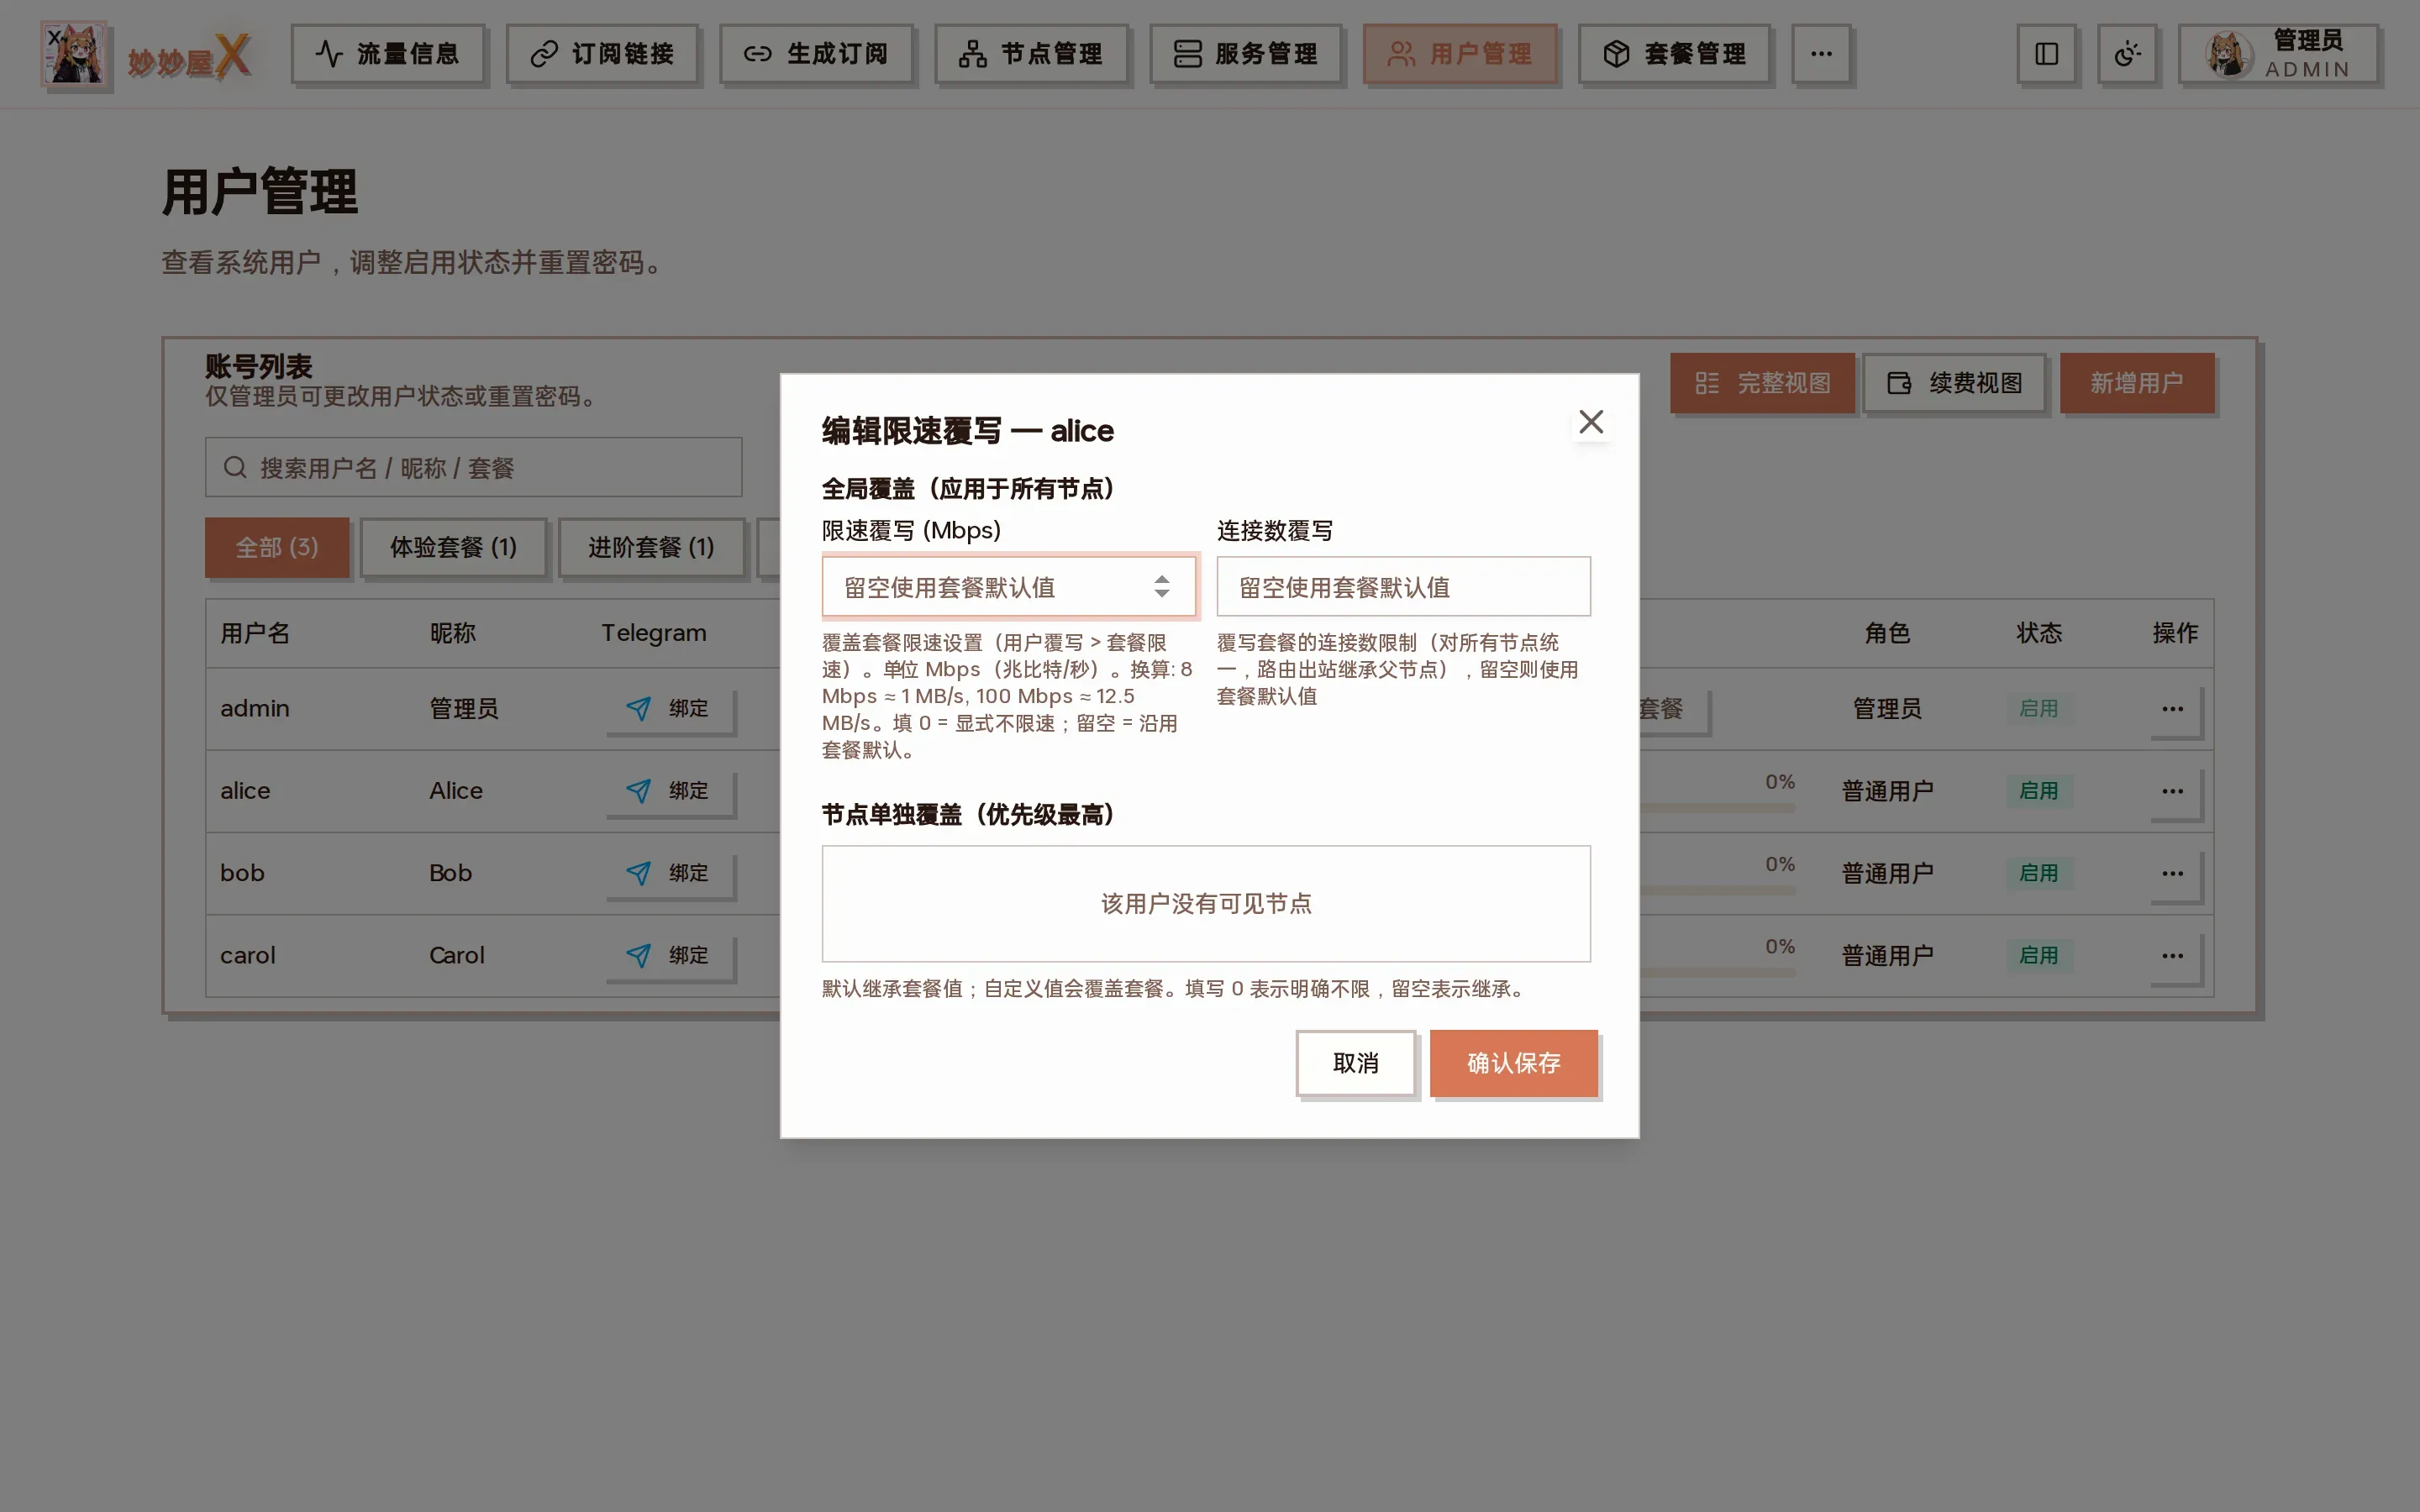Image resolution: width=2420 pixels, height=1512 pixels.
Task: Click the 启用 status badge for admin
Action: click(x=2038, y=709)
